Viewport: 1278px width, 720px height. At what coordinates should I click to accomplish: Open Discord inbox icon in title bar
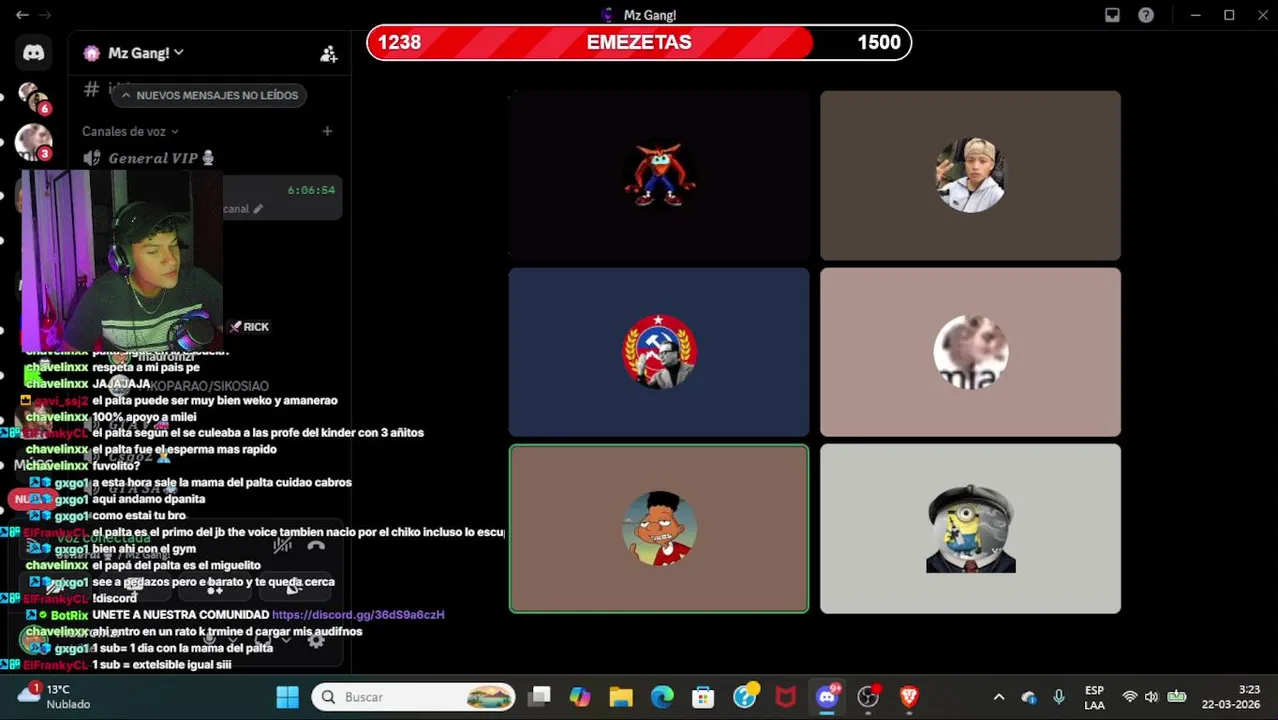point(1112,15)
